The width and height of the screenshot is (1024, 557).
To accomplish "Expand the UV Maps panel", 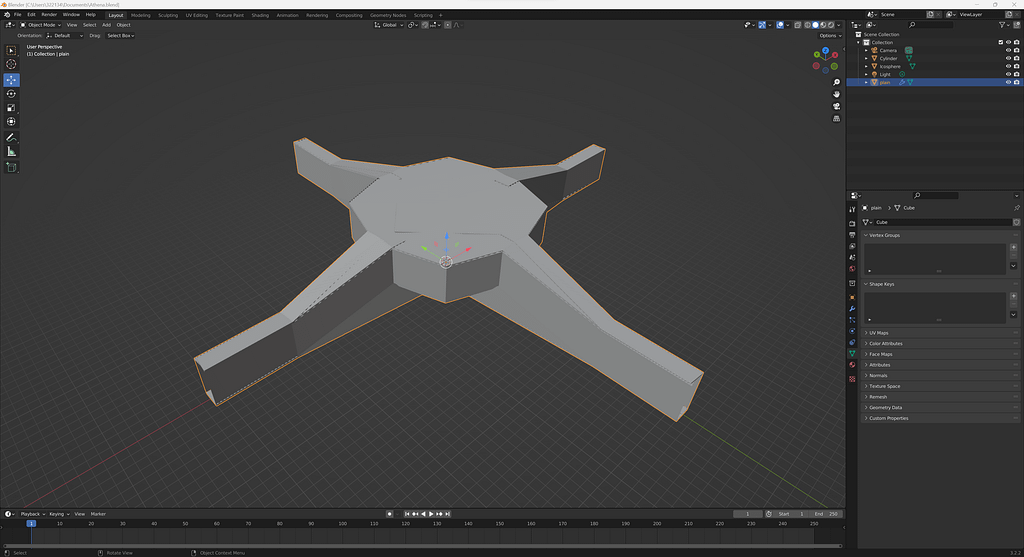I will pyautogui.click(x=880, y=333).
